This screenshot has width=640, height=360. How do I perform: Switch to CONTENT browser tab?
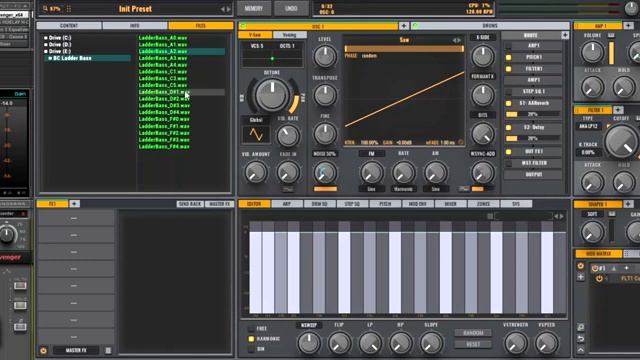point(69,26)
